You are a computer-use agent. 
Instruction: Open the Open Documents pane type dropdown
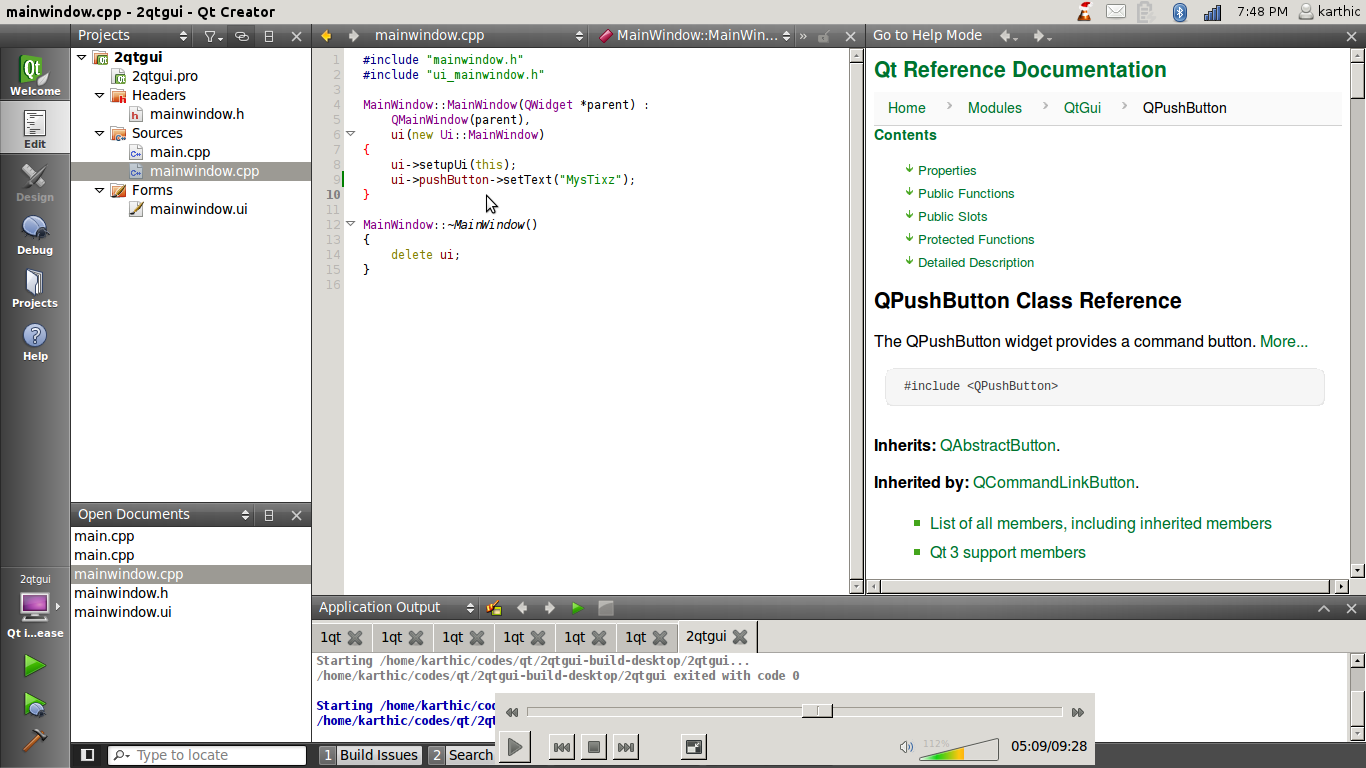[x=164, y=515]
